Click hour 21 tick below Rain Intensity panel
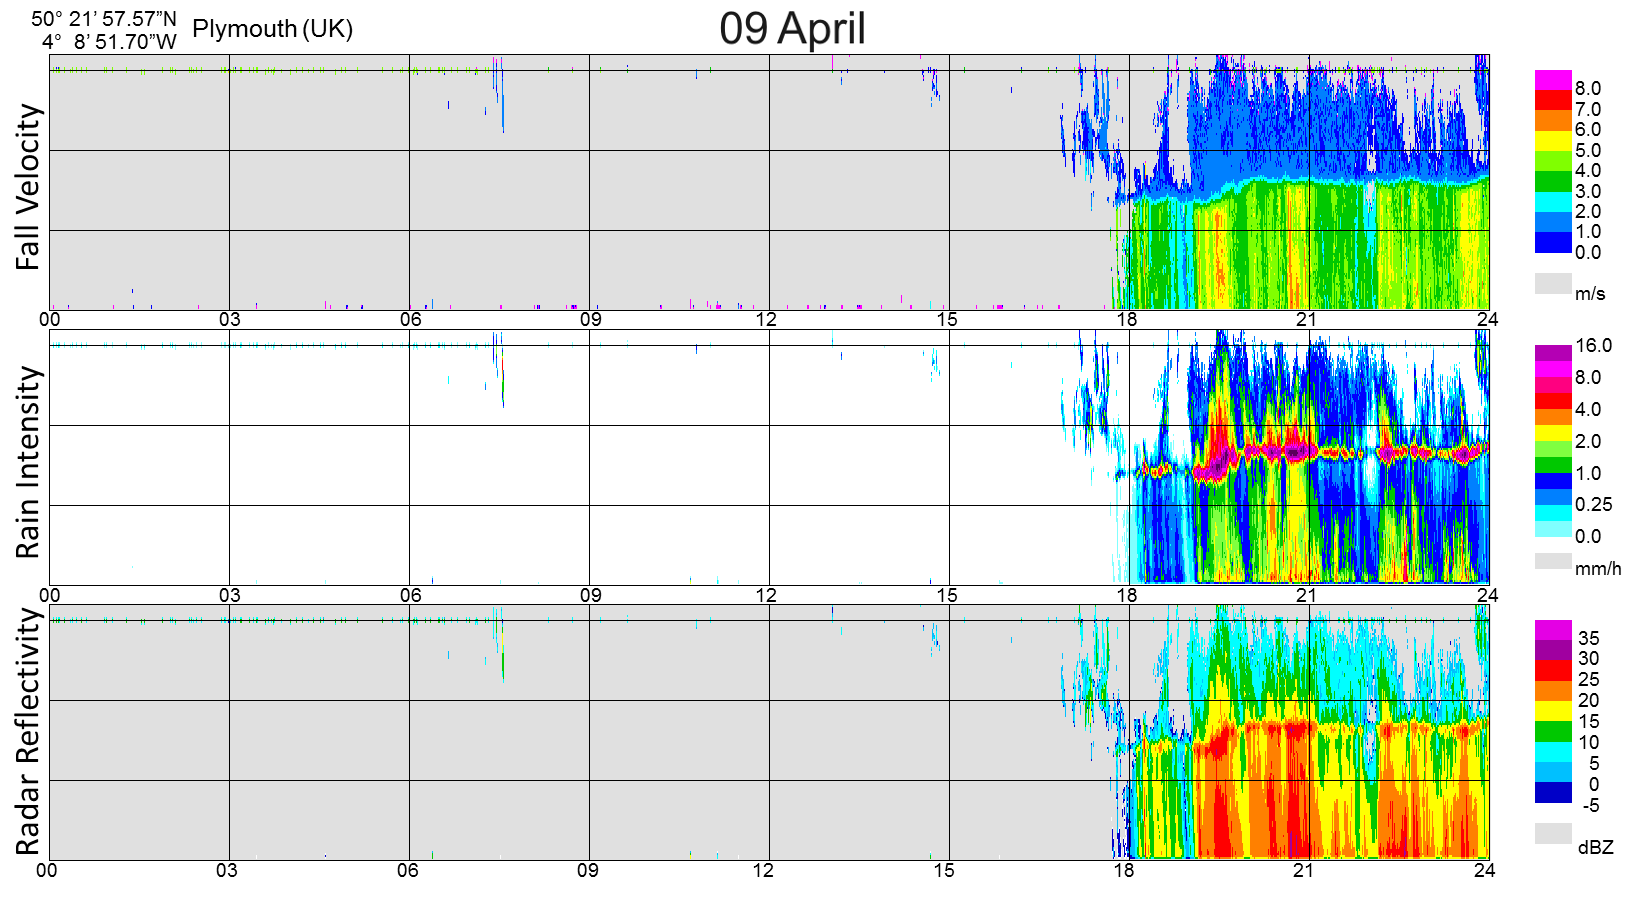This screenshot has width=1640, height=900. click(1306, 595)
